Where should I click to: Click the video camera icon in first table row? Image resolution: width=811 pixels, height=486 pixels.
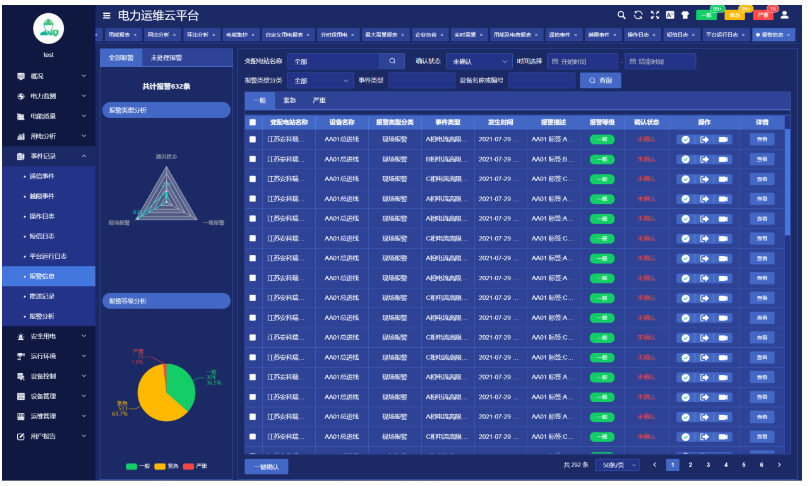(x=721, y=140)
